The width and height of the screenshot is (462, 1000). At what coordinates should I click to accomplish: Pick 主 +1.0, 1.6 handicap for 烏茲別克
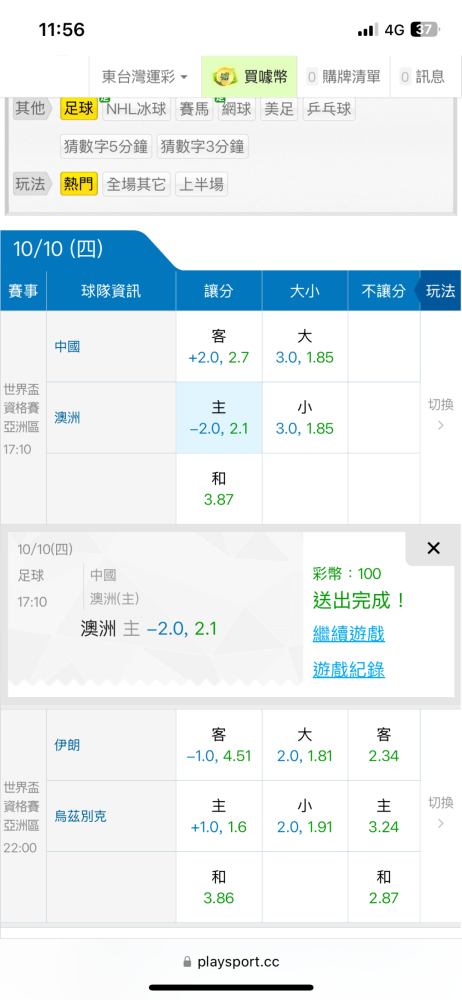(x=219, y=816)
